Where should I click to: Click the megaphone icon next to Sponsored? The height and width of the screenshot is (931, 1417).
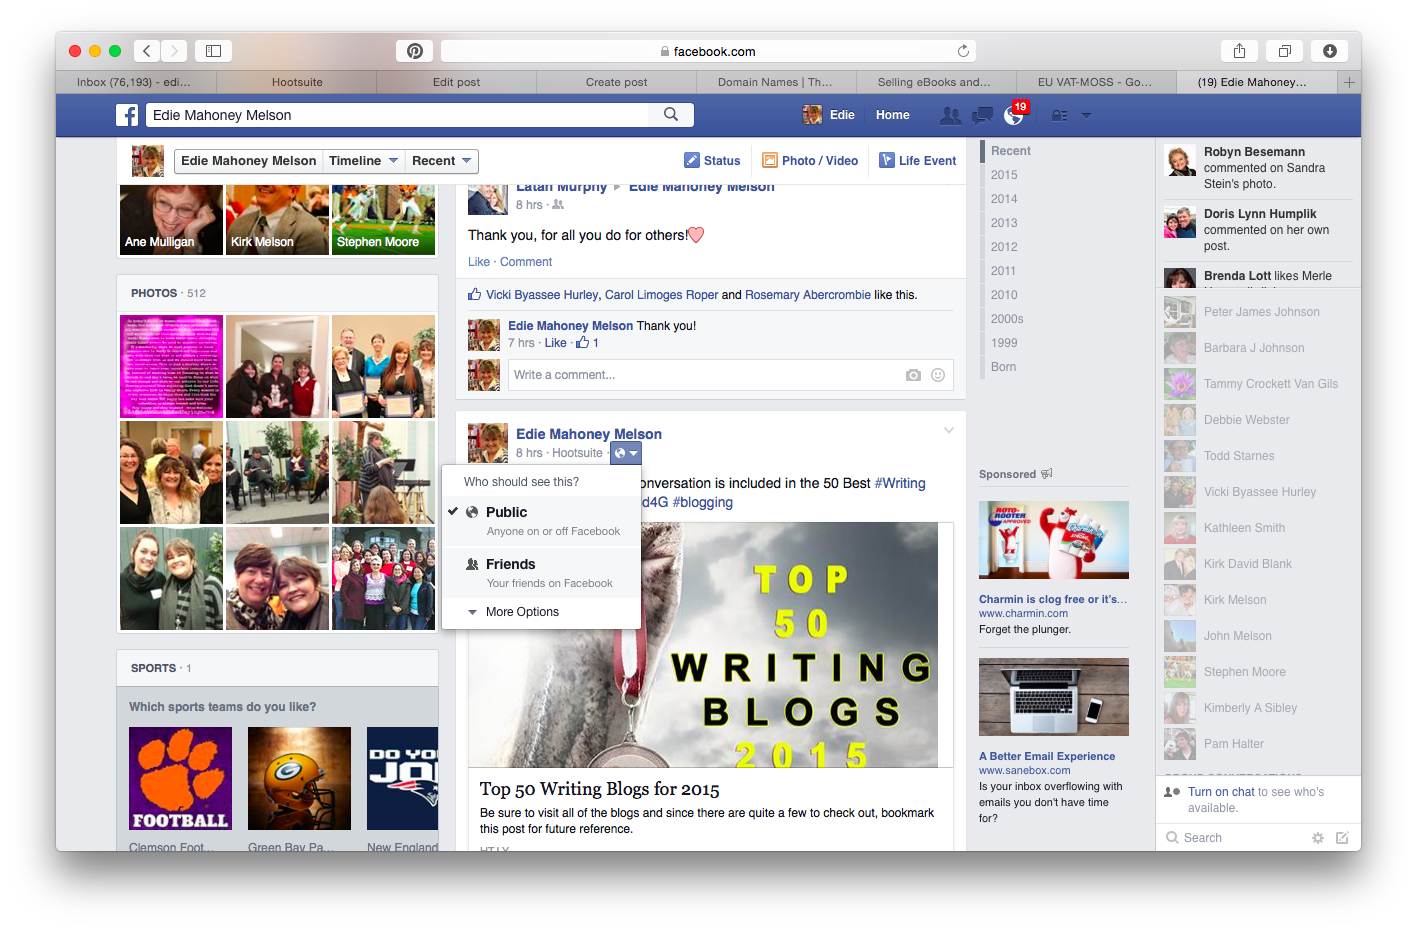pos(1047,474)
